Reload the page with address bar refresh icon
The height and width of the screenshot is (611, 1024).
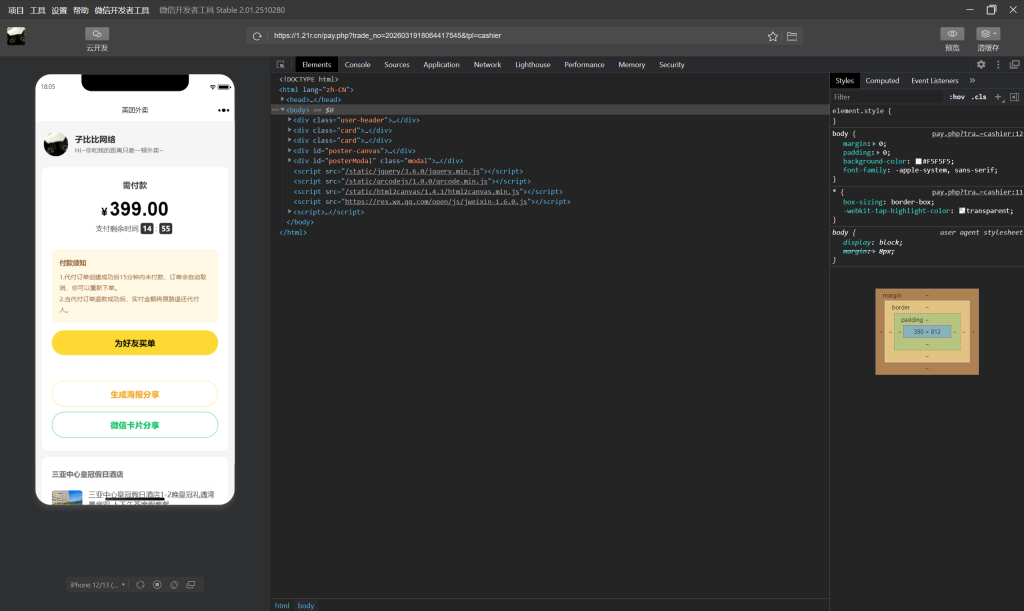tap(257, 36)
